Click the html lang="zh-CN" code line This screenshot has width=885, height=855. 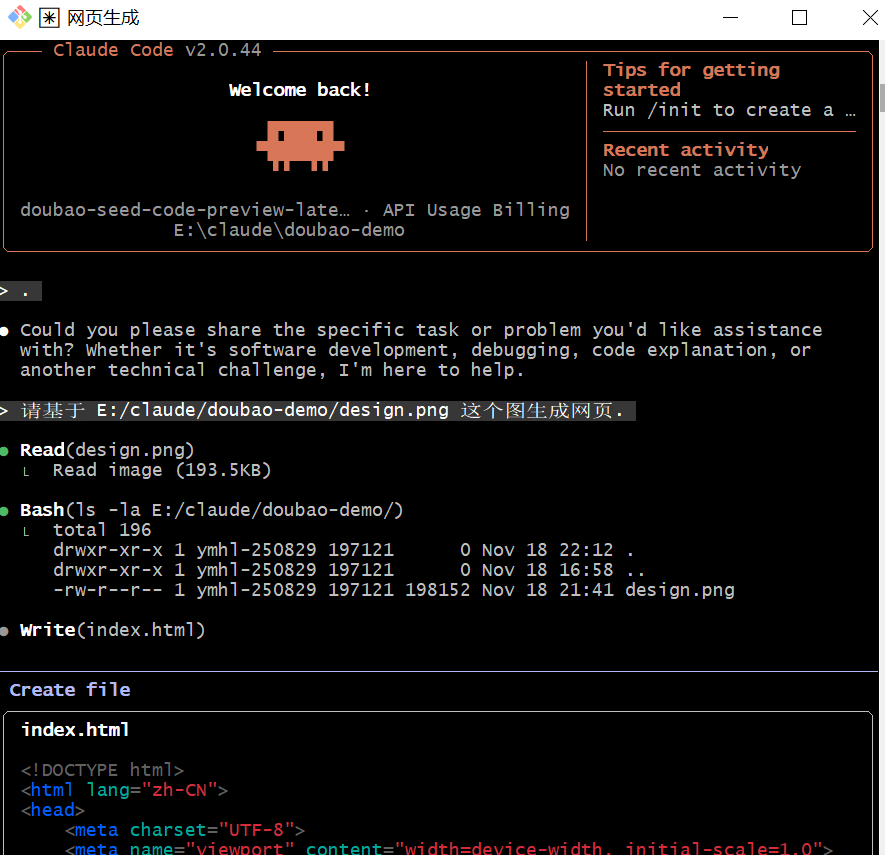click(x=124, y=790)
